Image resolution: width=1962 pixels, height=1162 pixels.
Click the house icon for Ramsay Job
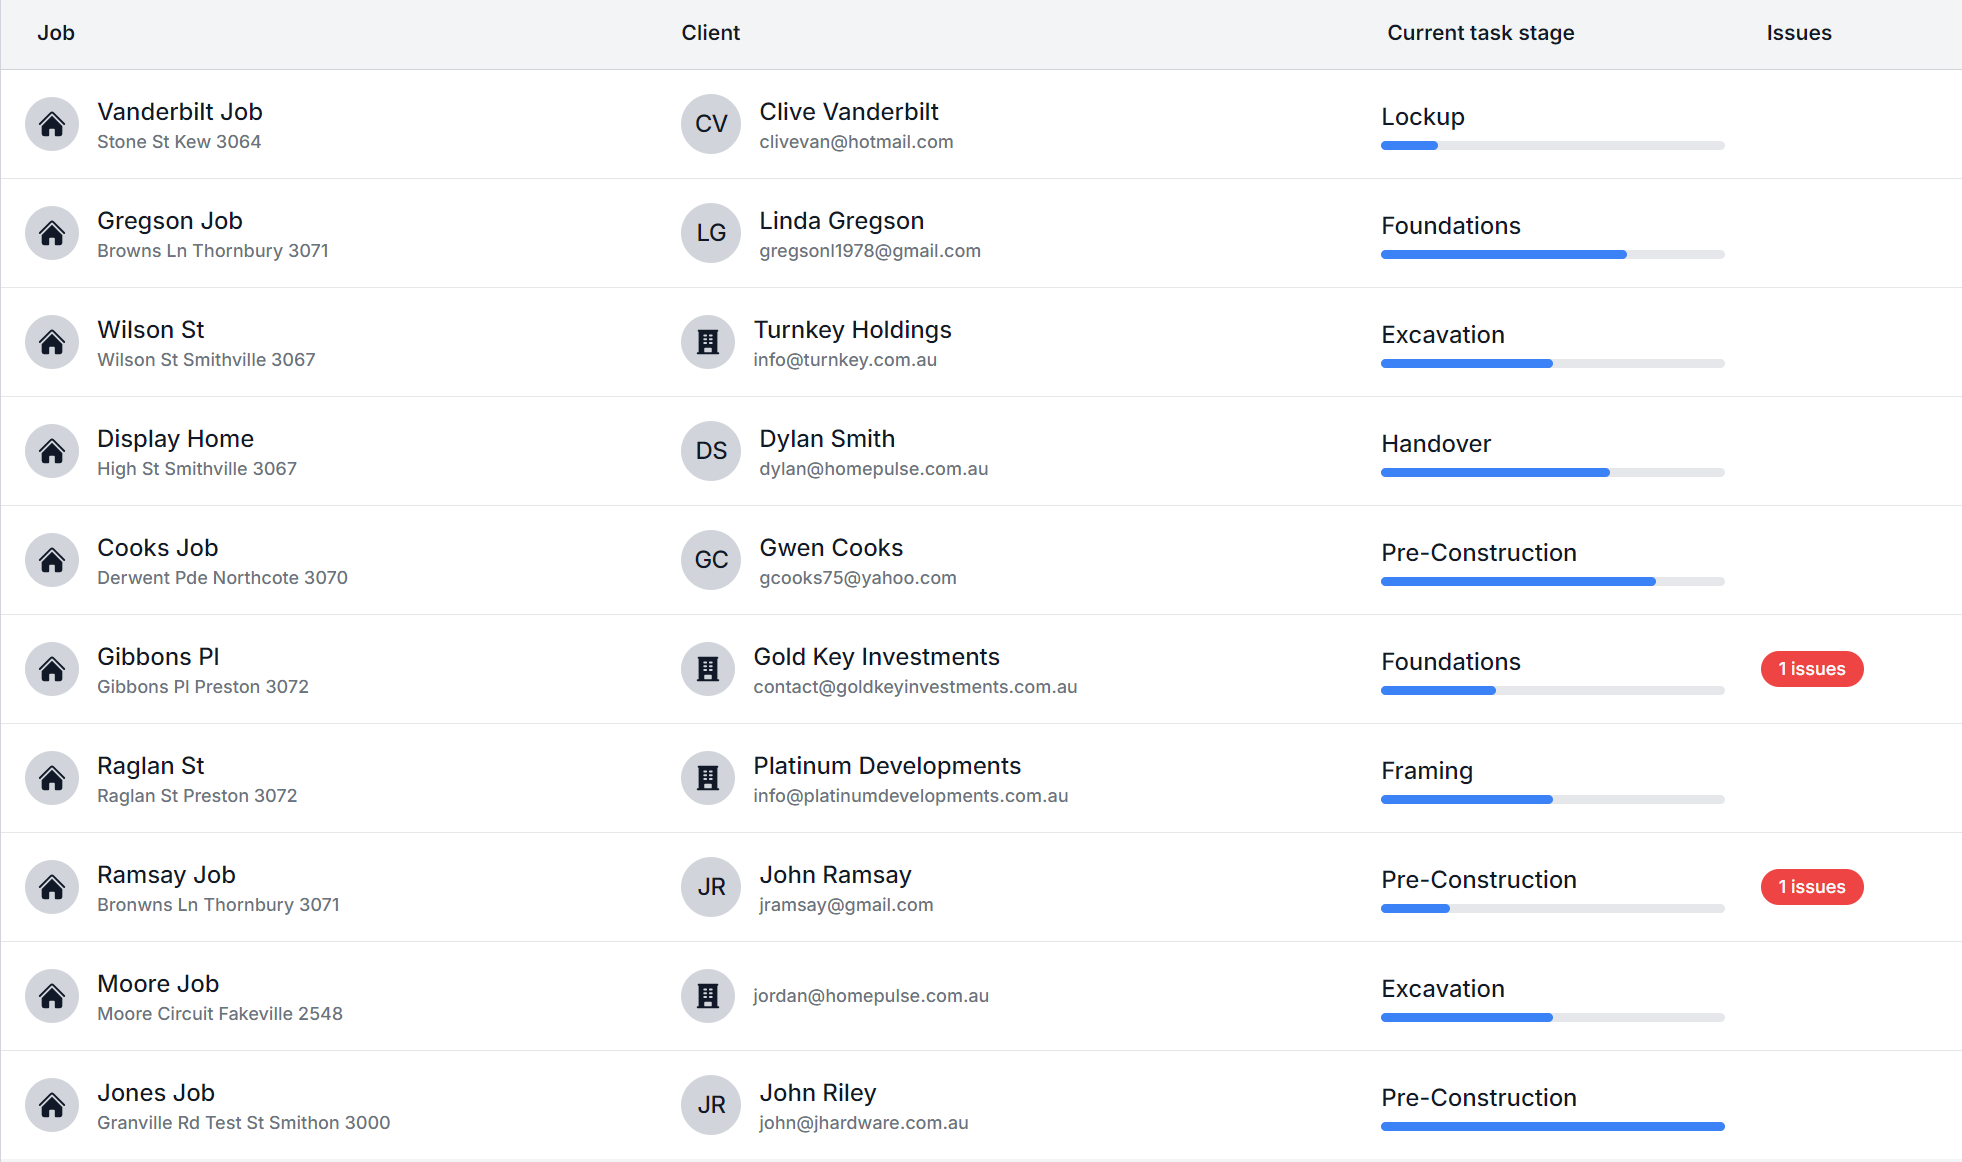[52, 887]
